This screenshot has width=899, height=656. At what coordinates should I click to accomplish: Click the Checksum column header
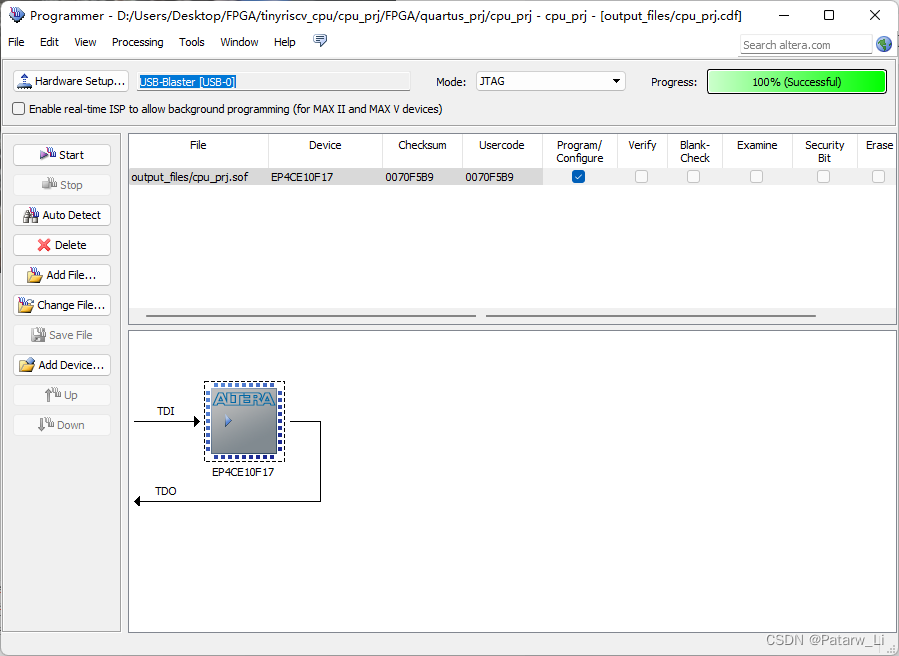point(423,151)
